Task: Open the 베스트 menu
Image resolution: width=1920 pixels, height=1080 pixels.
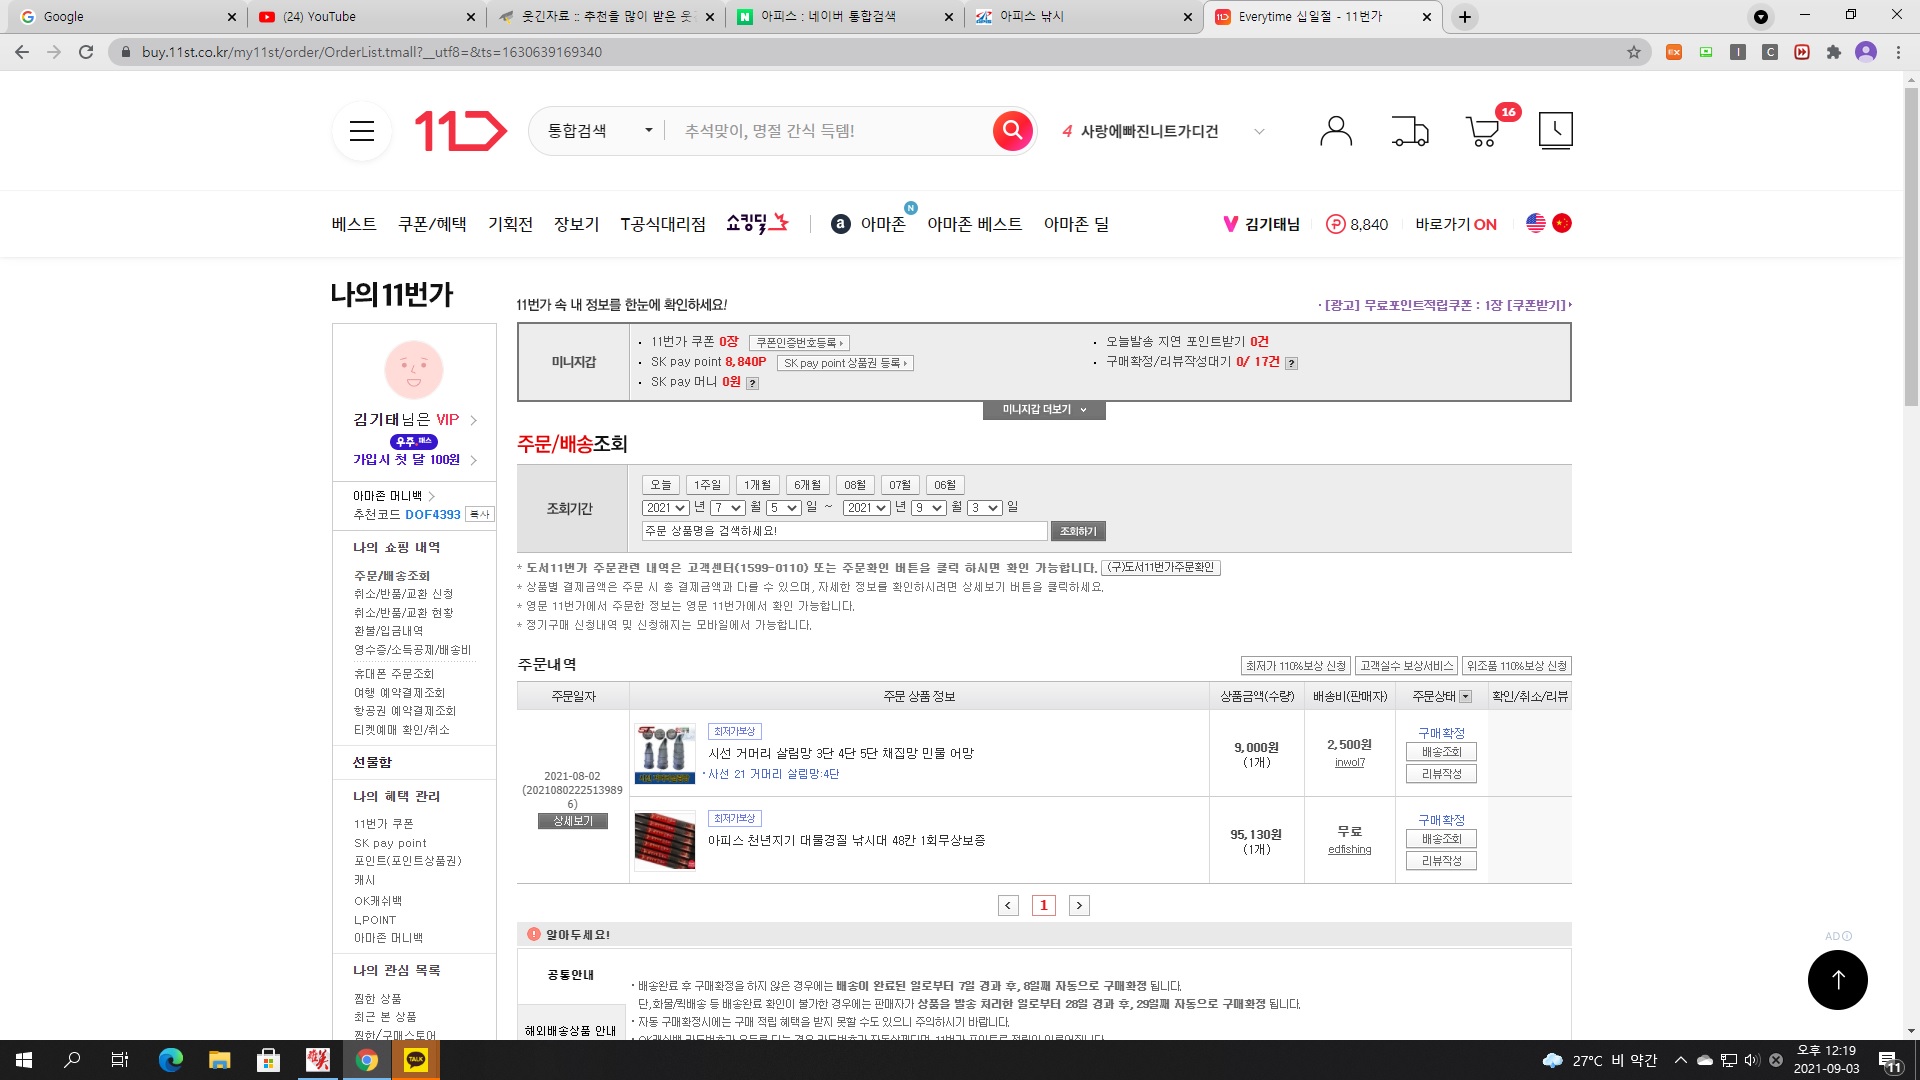Action: pyautogui.click(x=354, y=224)
